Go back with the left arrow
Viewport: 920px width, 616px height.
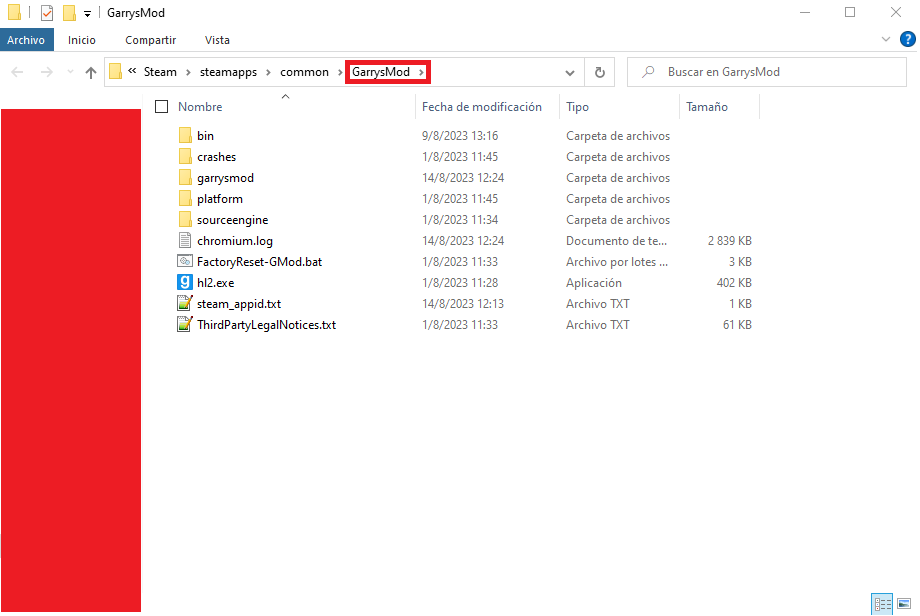tap(18, 72)
